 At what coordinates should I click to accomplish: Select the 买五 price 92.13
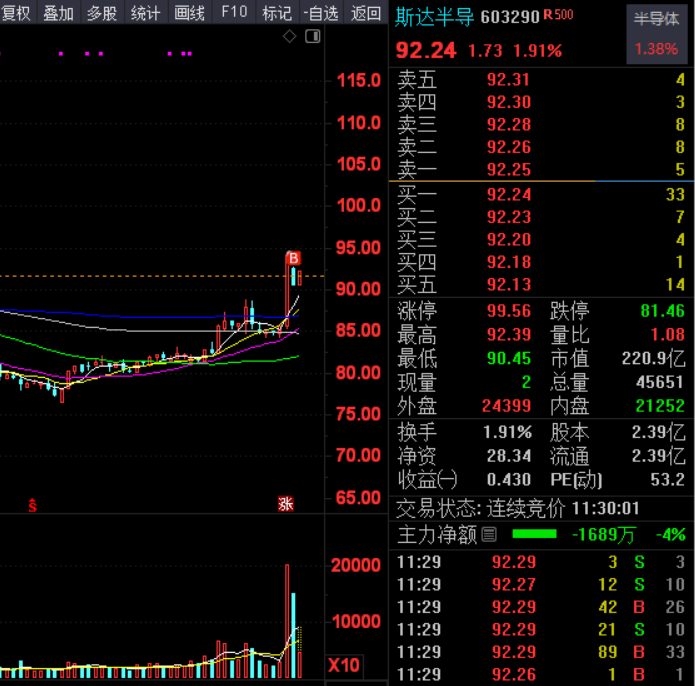point(508,285)
